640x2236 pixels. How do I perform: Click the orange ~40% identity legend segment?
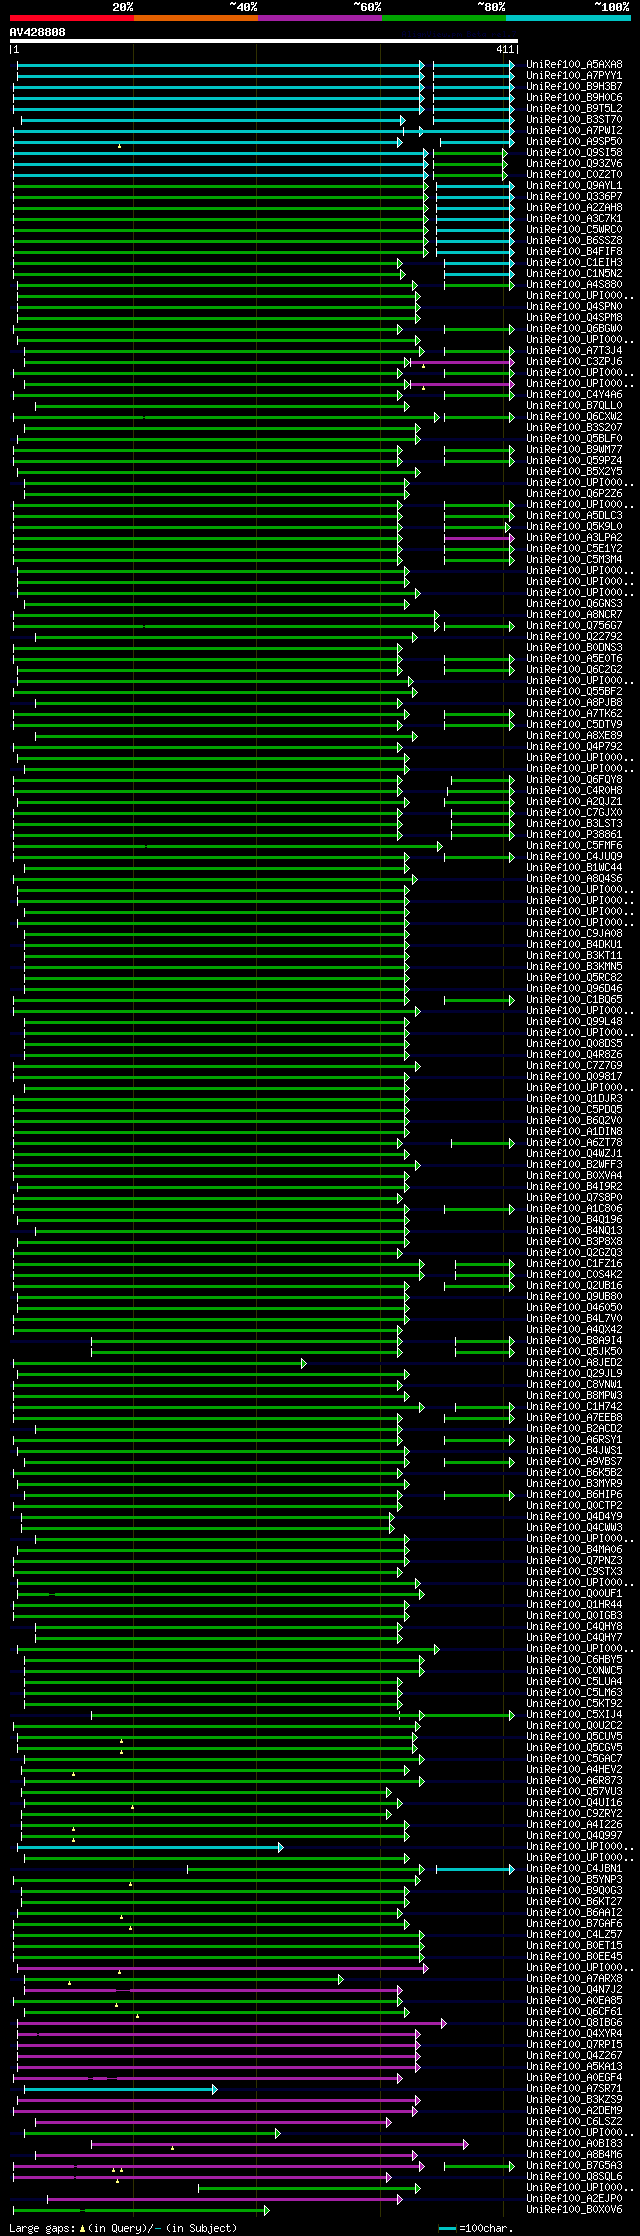point(196,18)
